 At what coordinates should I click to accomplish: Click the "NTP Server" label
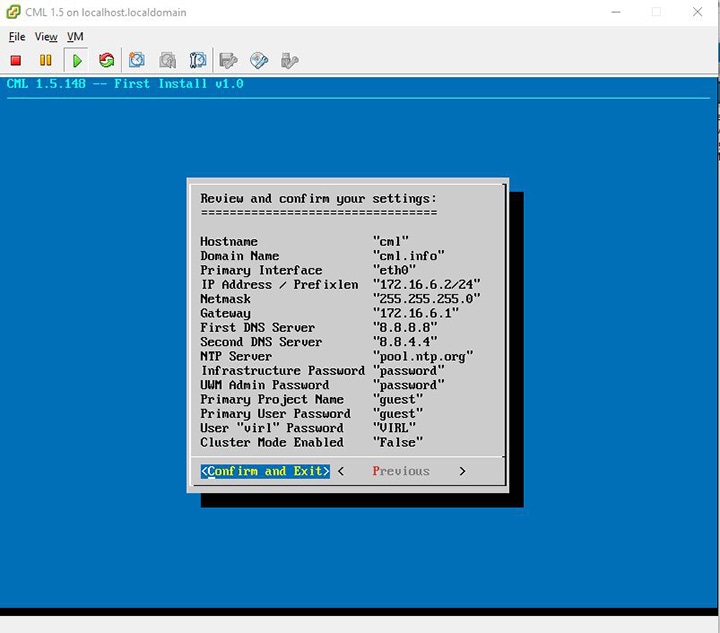click(236, 356)
